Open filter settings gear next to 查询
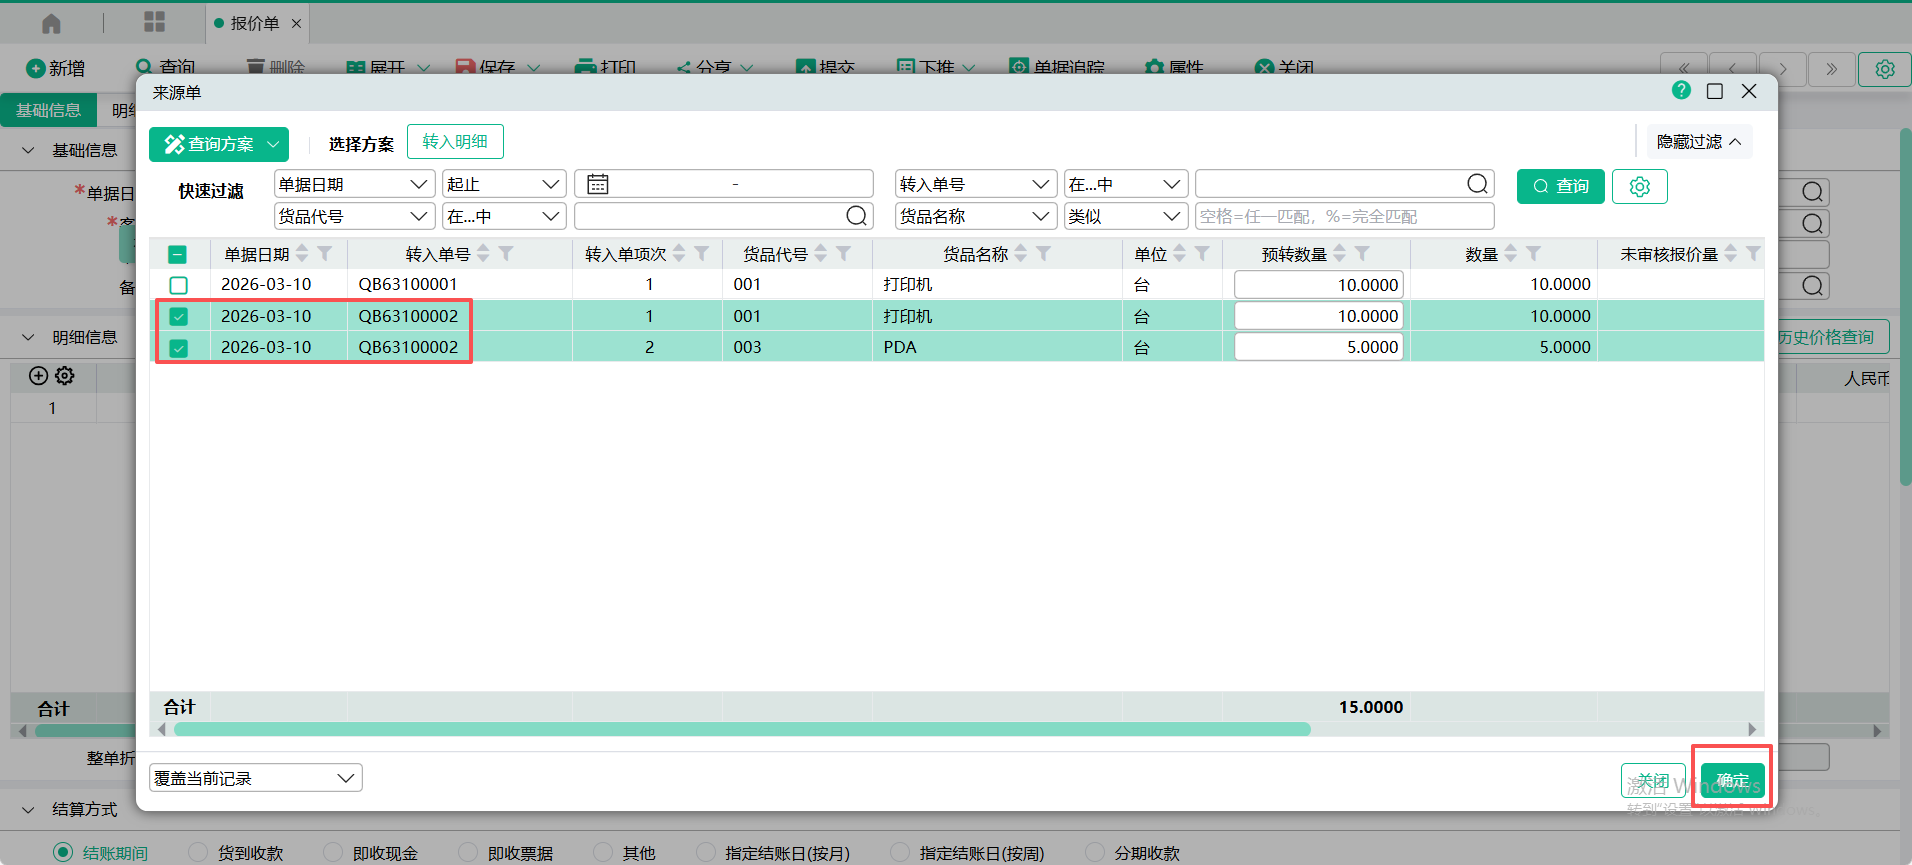Viewport: 1912px width, 865px height. click(x=1639, y=186)
